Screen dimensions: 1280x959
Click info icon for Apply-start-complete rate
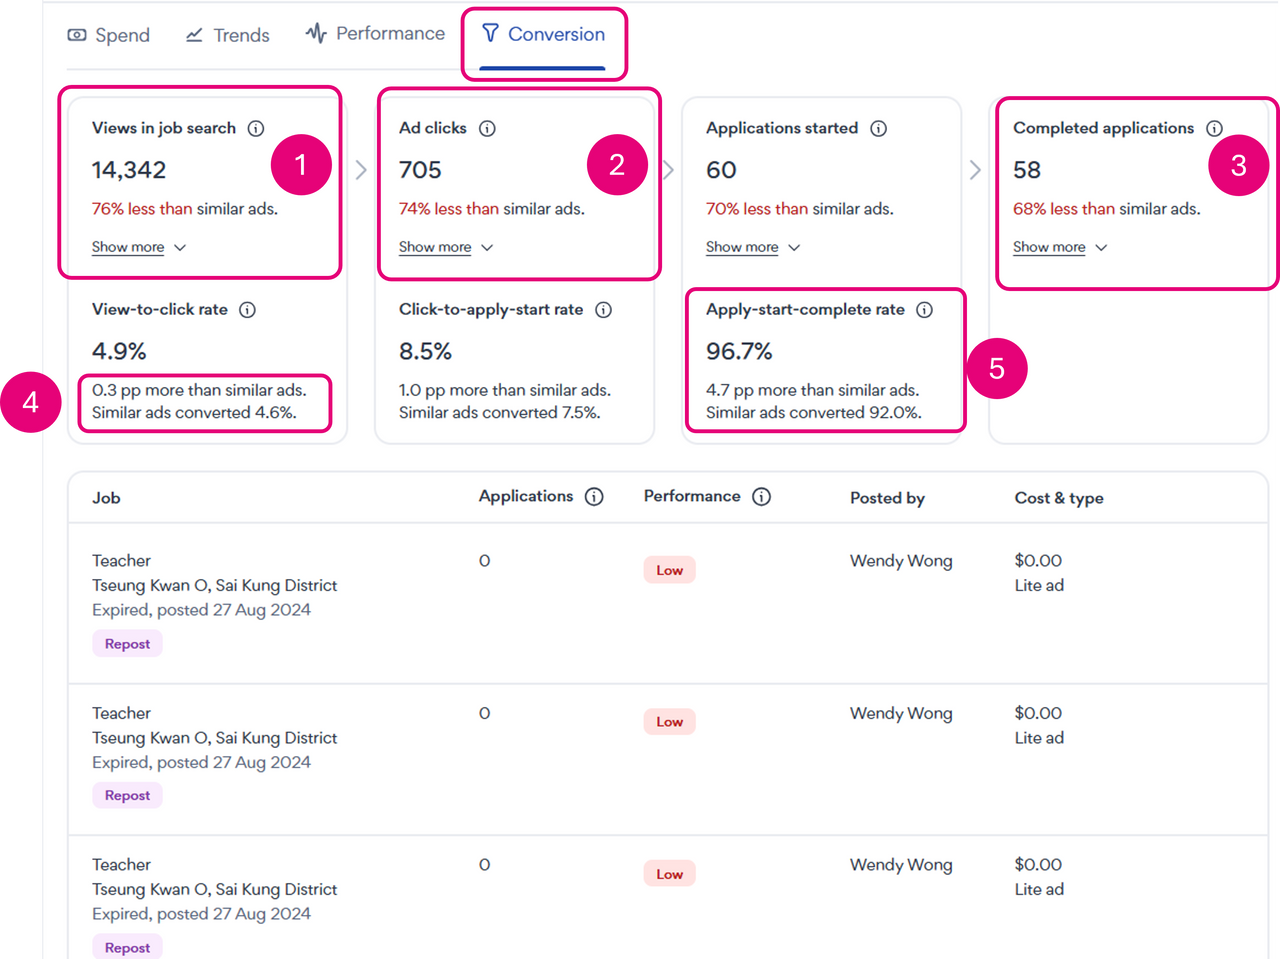coord(924,310)
